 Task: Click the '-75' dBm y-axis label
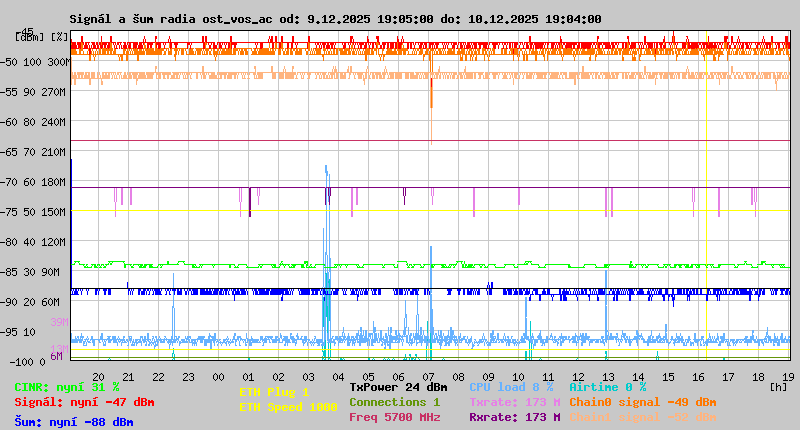(9, 212)
